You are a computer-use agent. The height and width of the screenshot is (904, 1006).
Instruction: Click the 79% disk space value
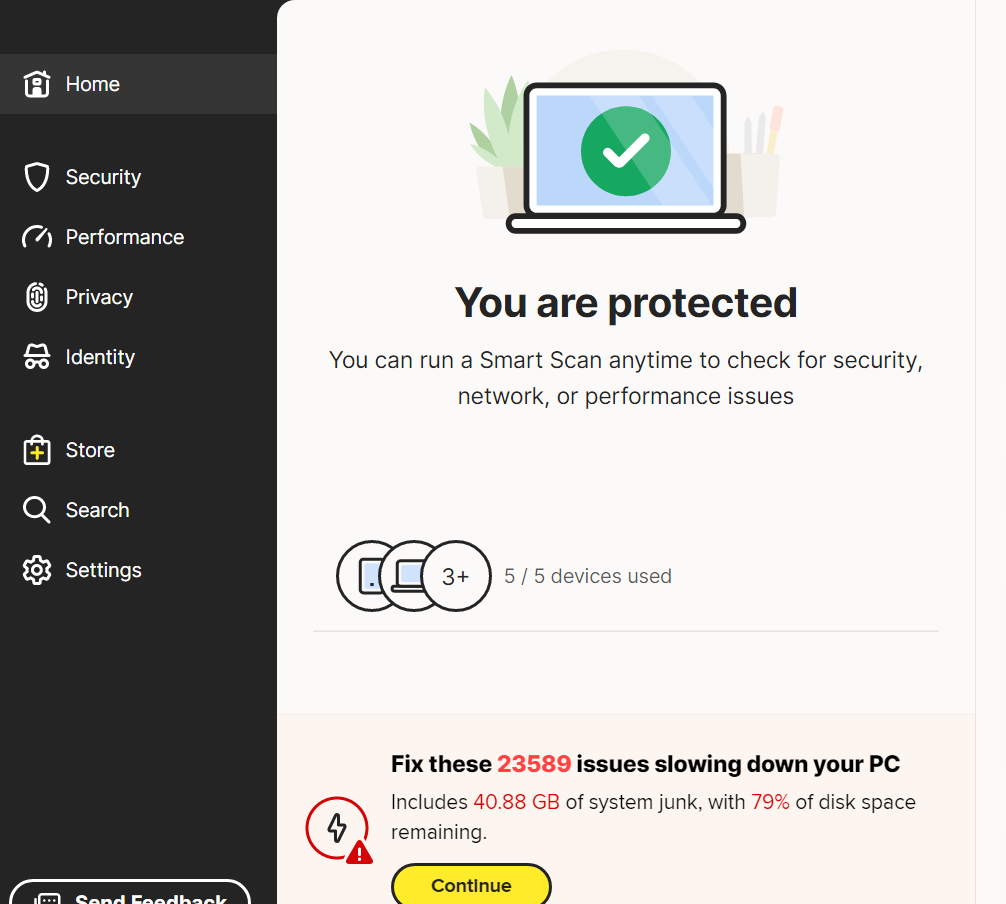click(x=770, y=802)
